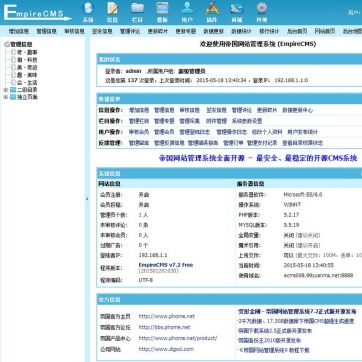The width and height of the screenshot is (362, 362).
Task: Select 审核信息 in the top navigation bar
Action: [75, 31]
